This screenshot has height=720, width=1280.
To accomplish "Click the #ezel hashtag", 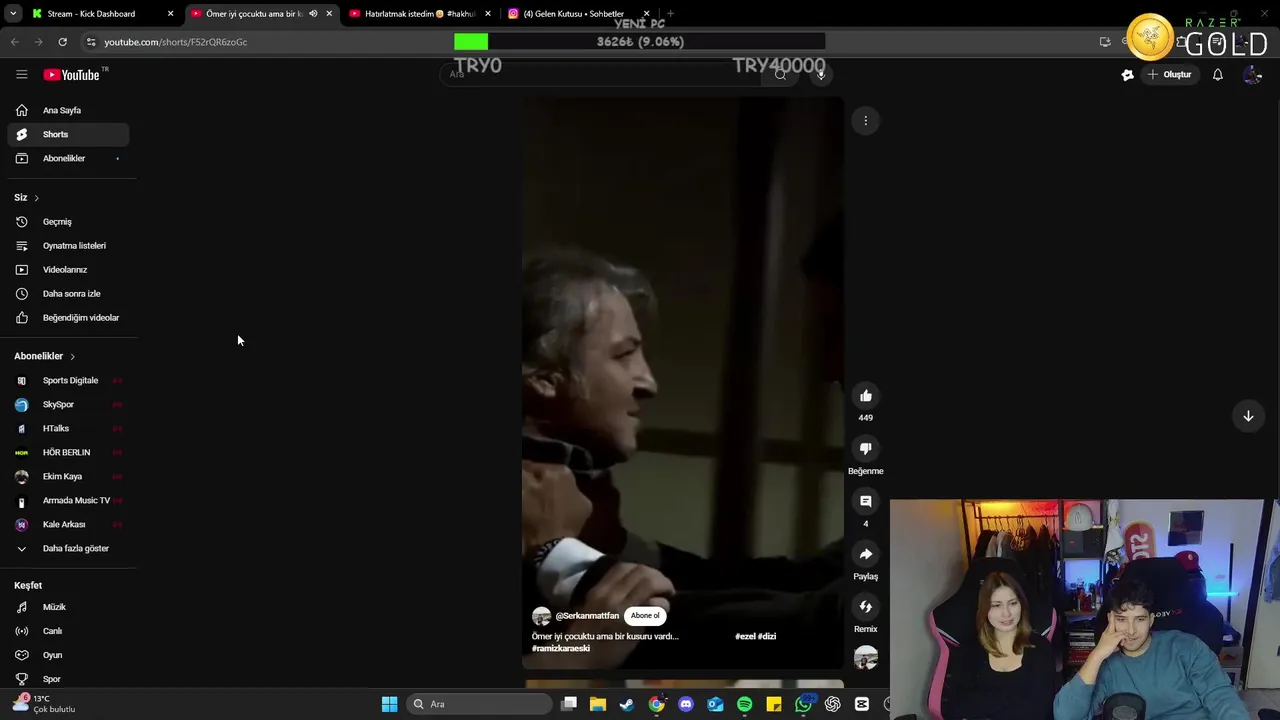I will [744, 636].
